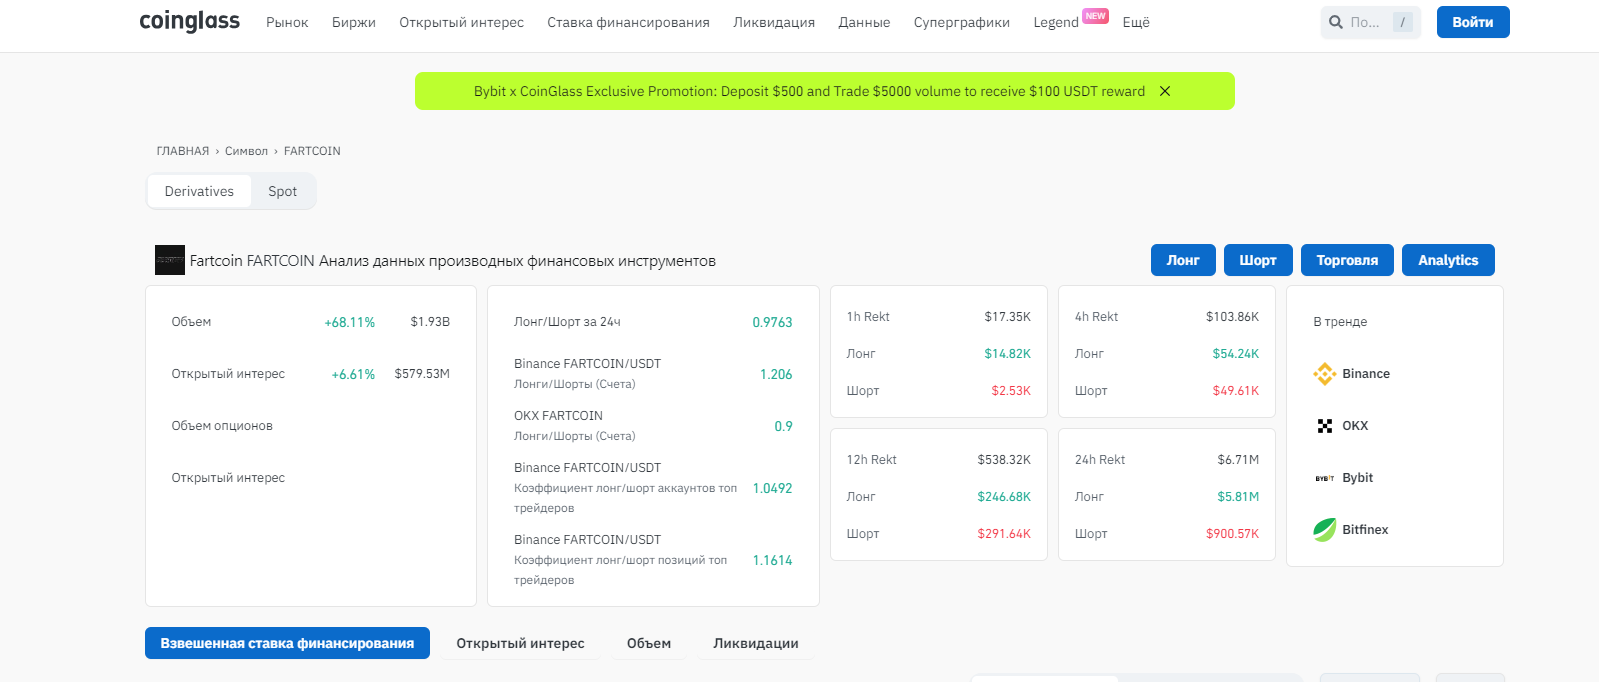The width and height of the screenshot is (1599, 682).
Task: Click the Bybit x CoinGlass promotion text
Action: (809, 91)
